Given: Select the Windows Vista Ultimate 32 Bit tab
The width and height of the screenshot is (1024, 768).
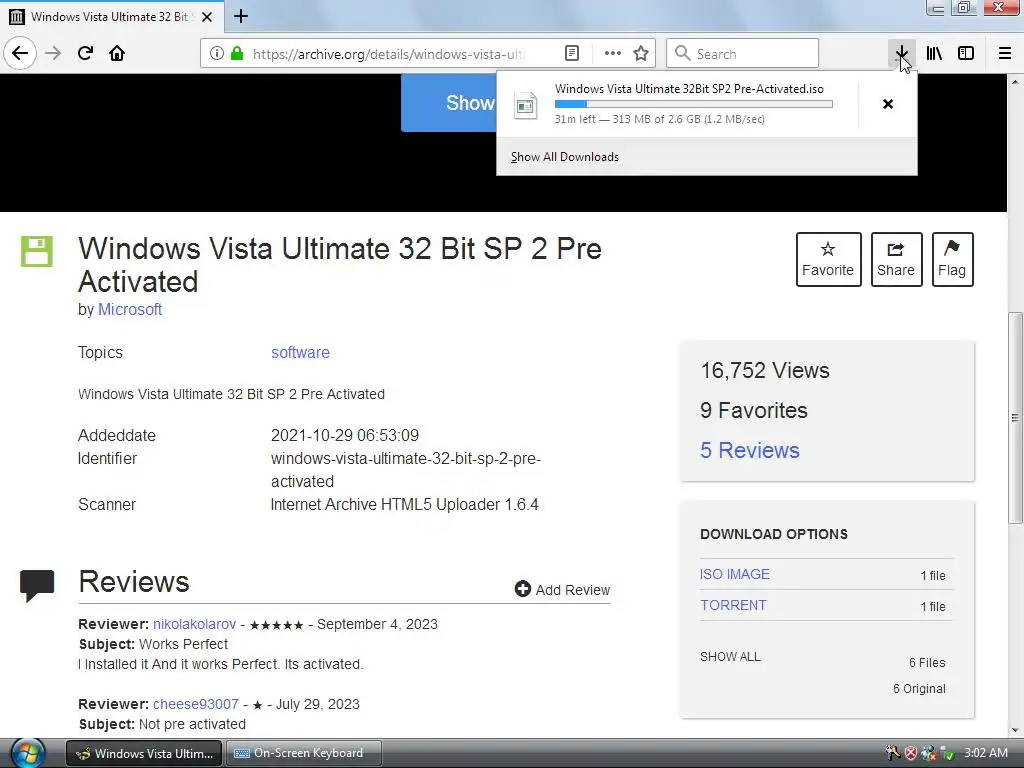Looking at the screenshot, I should pyautogui.click(x=112, y=17).
